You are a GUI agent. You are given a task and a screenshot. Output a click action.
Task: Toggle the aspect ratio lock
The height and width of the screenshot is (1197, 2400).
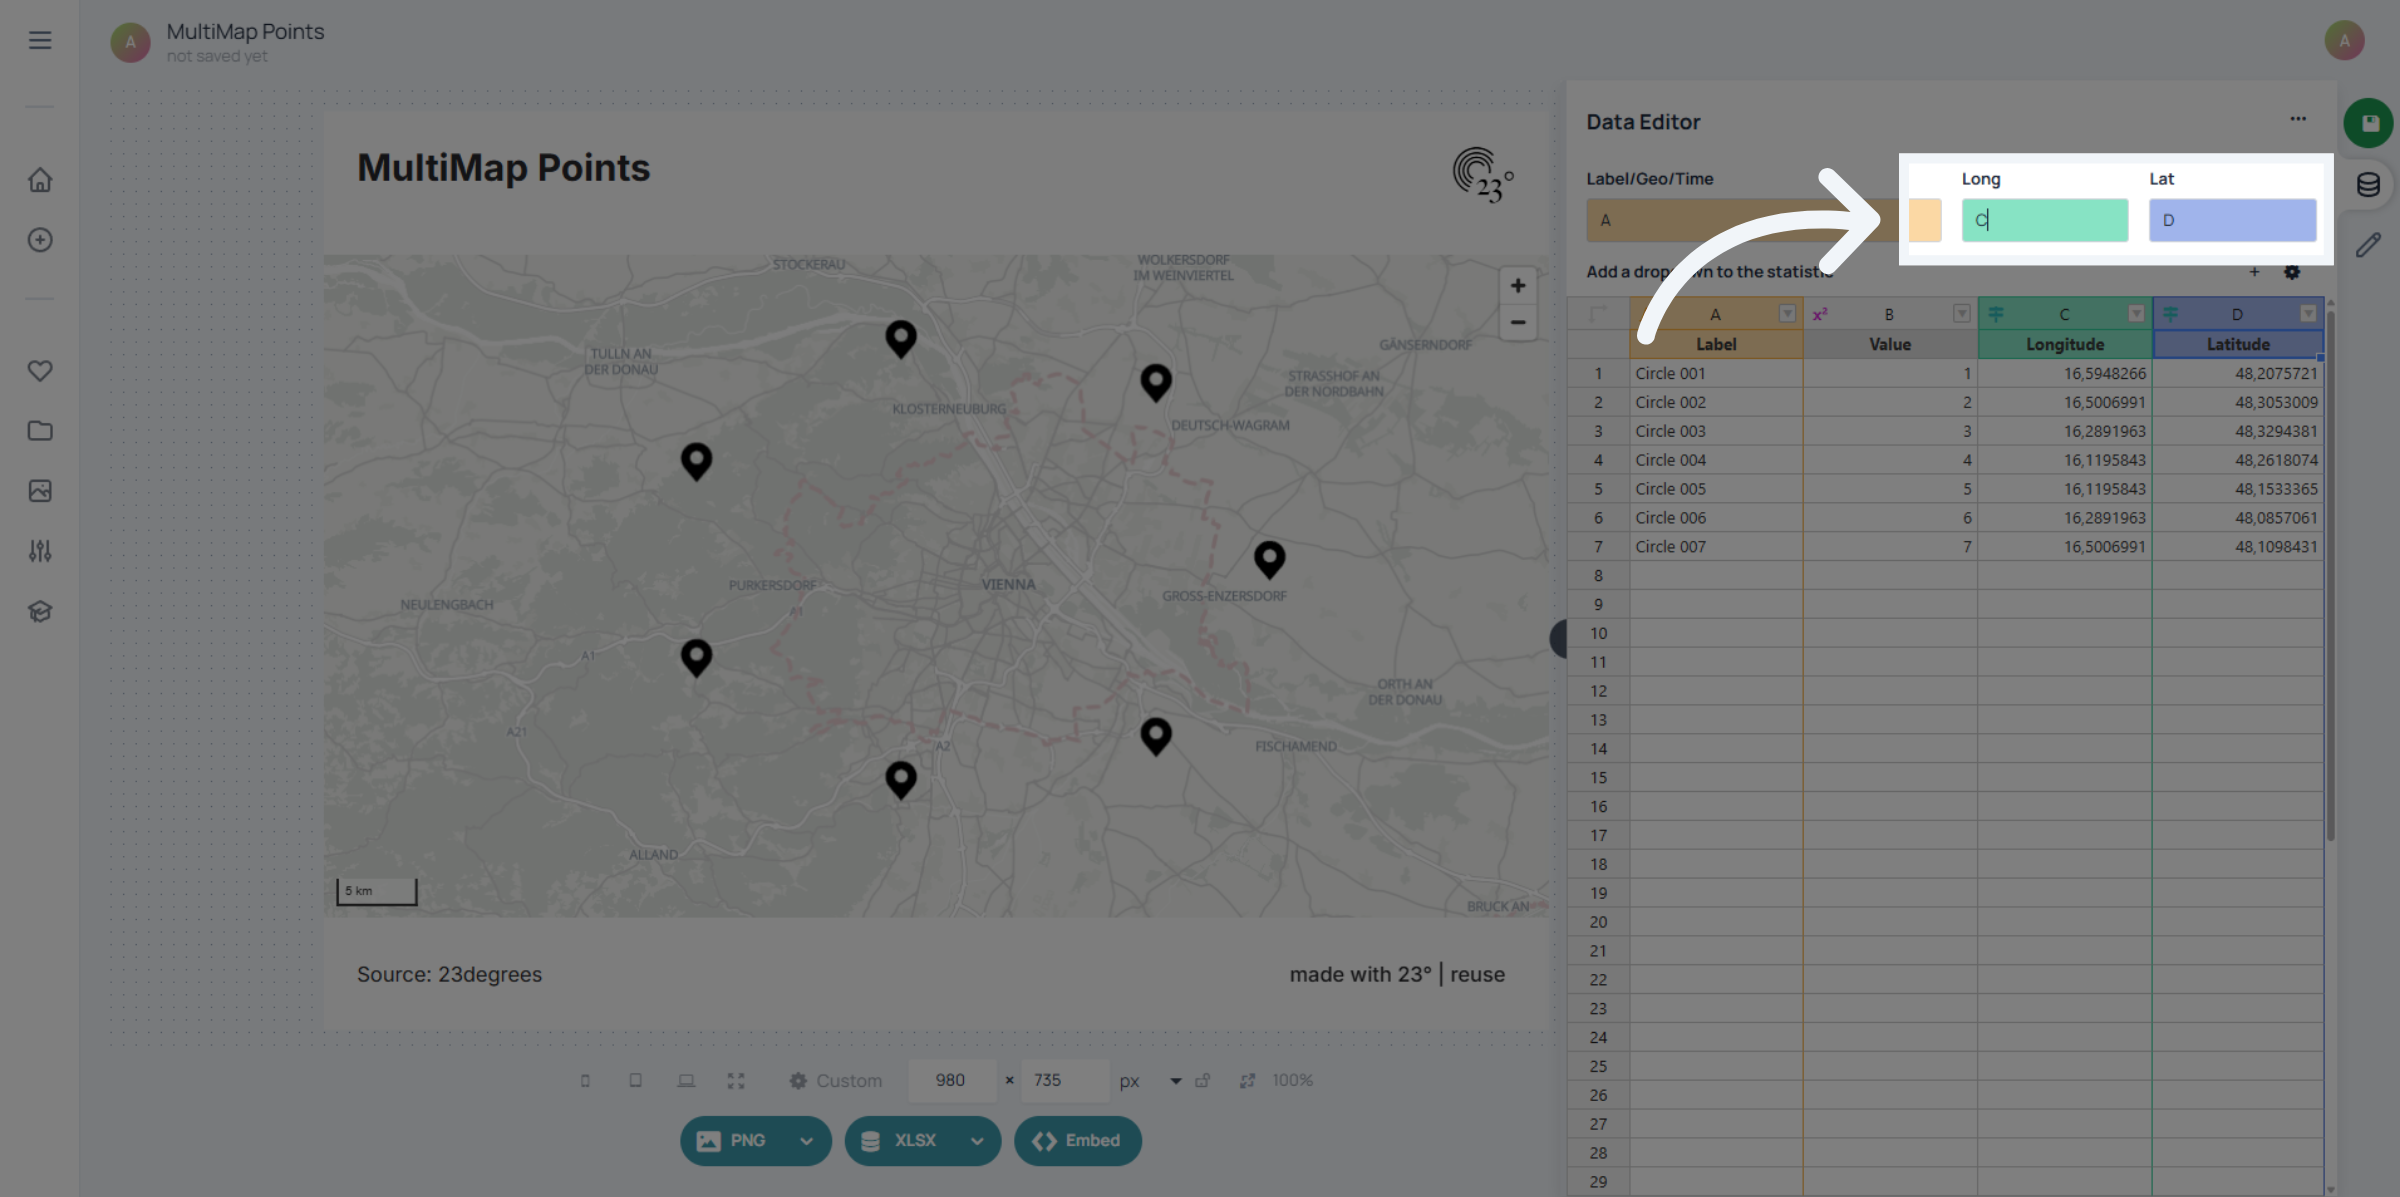tap(1203, 1081)
